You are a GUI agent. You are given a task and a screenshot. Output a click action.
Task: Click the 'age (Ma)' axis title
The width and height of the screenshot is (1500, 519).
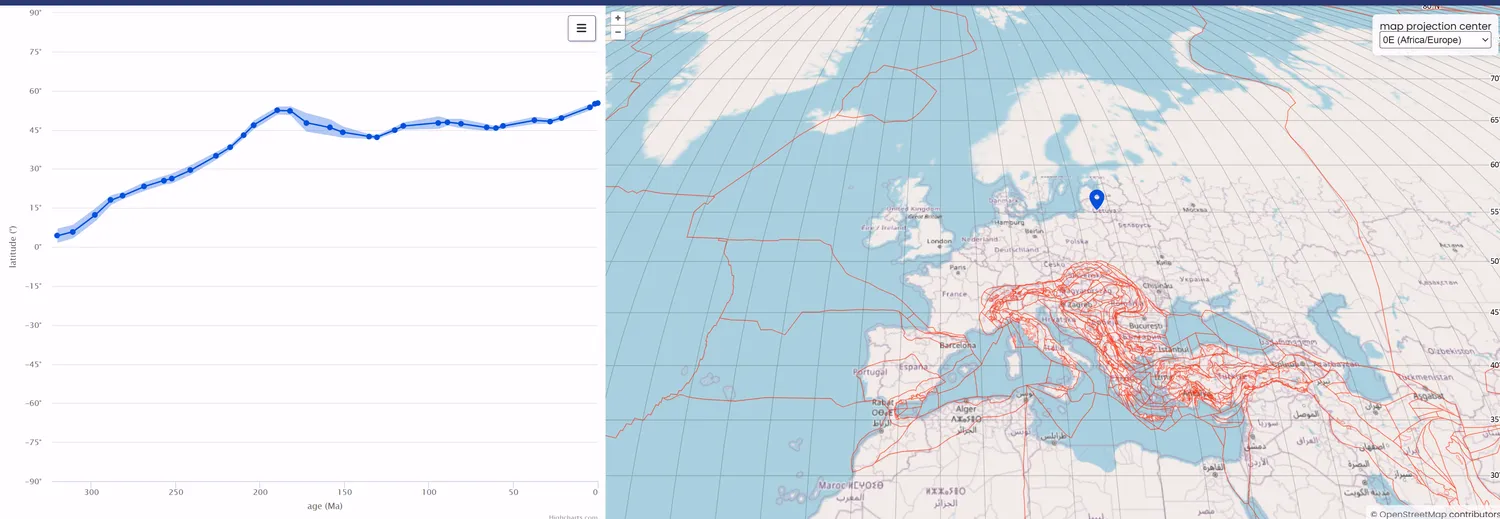click(x=325, y=506)
